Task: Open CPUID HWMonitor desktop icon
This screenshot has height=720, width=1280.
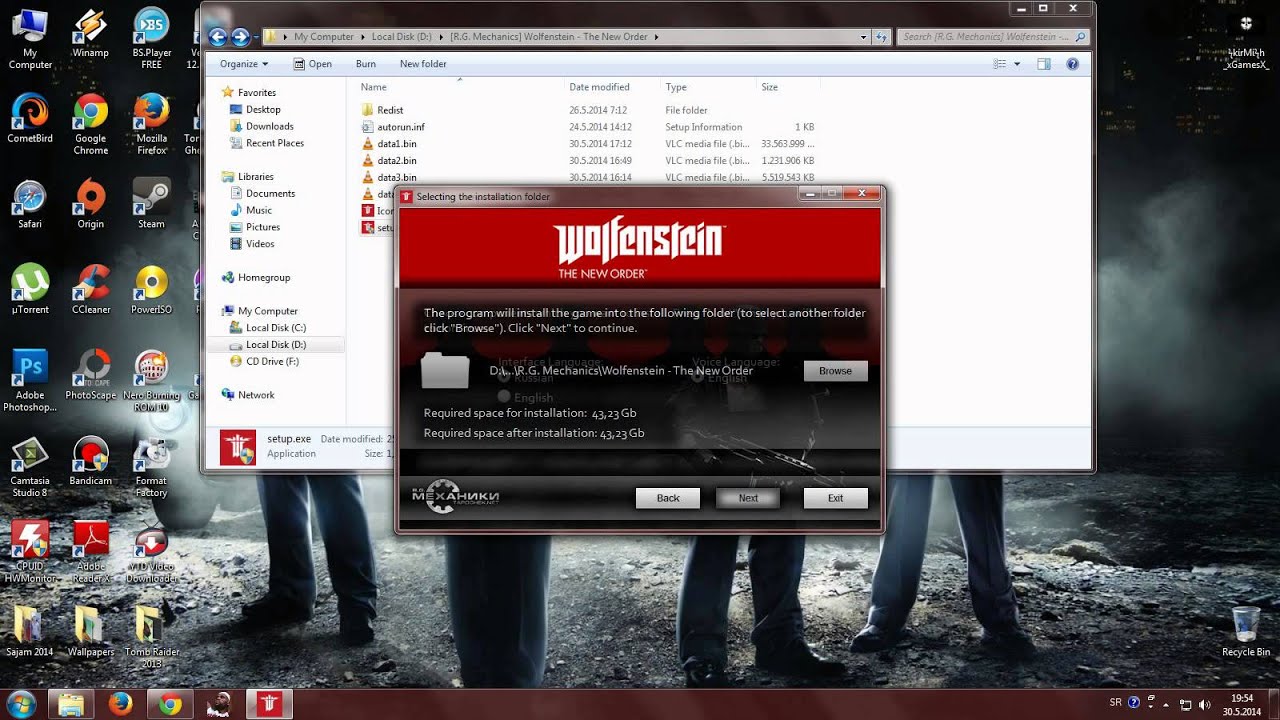Action: (30, 552)
